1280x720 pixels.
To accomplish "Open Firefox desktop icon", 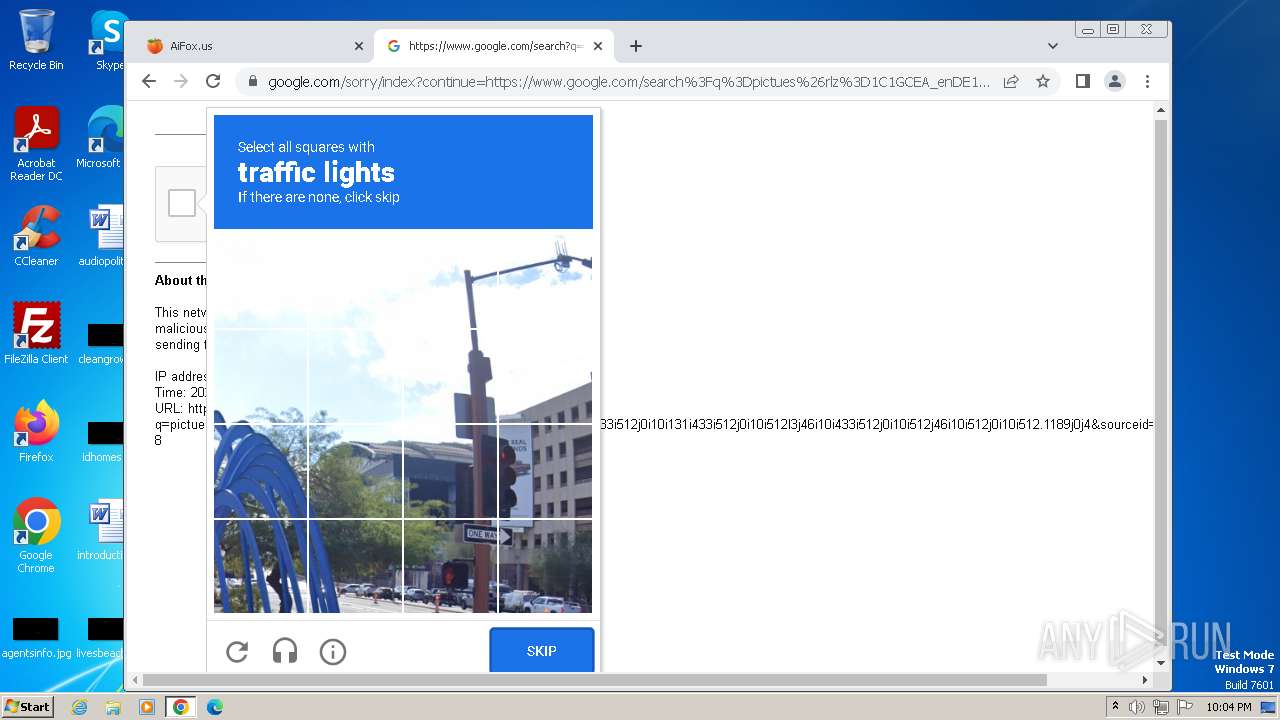I will coord(36,432).
